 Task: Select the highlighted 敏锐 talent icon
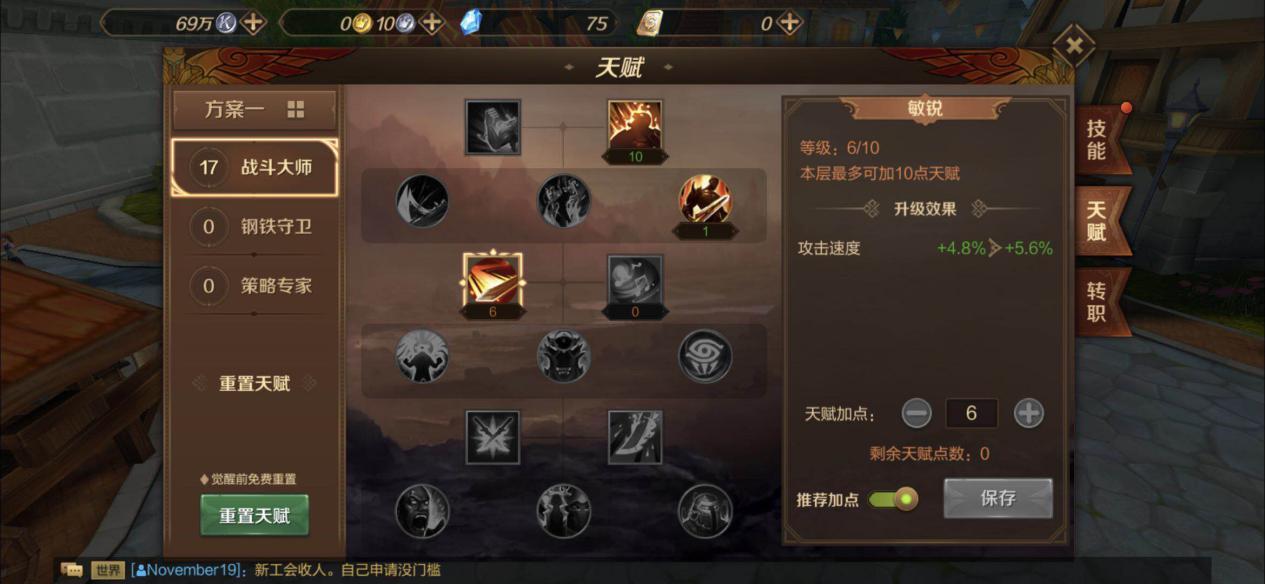coord(492,279)
